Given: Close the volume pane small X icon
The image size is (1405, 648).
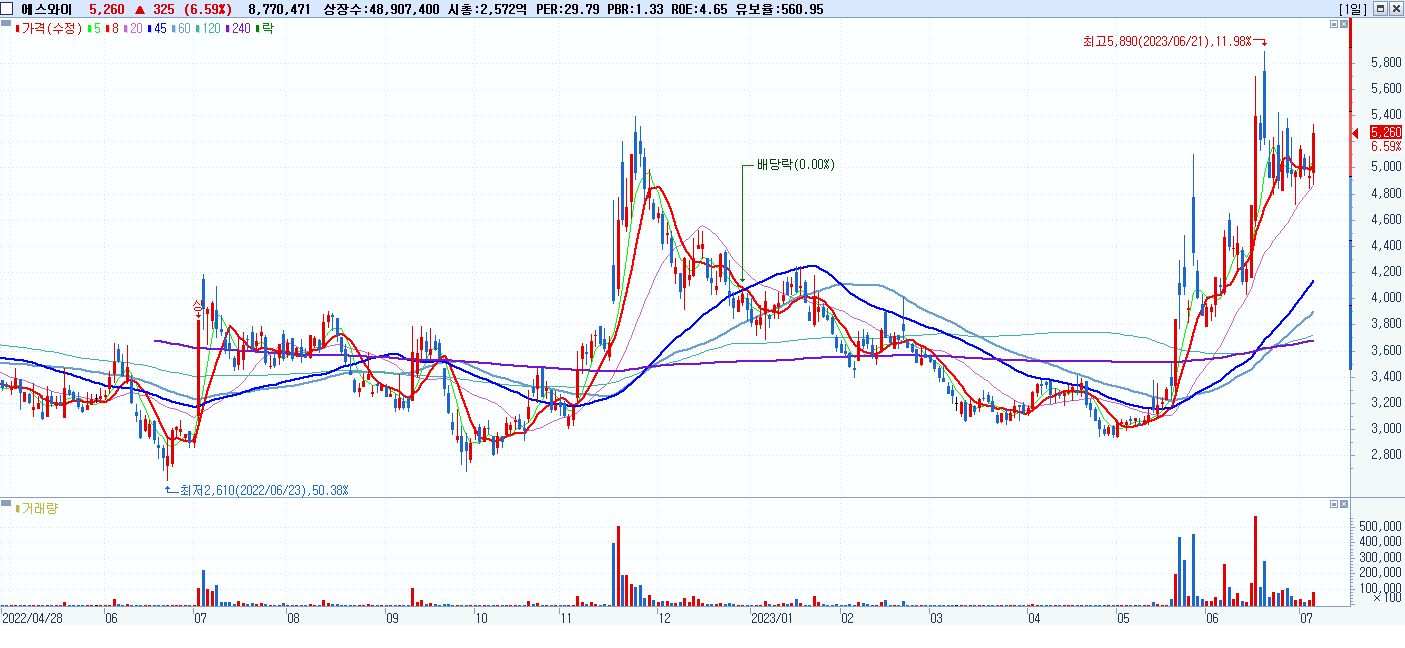Looking at the screenshot, I should 1344,502.
